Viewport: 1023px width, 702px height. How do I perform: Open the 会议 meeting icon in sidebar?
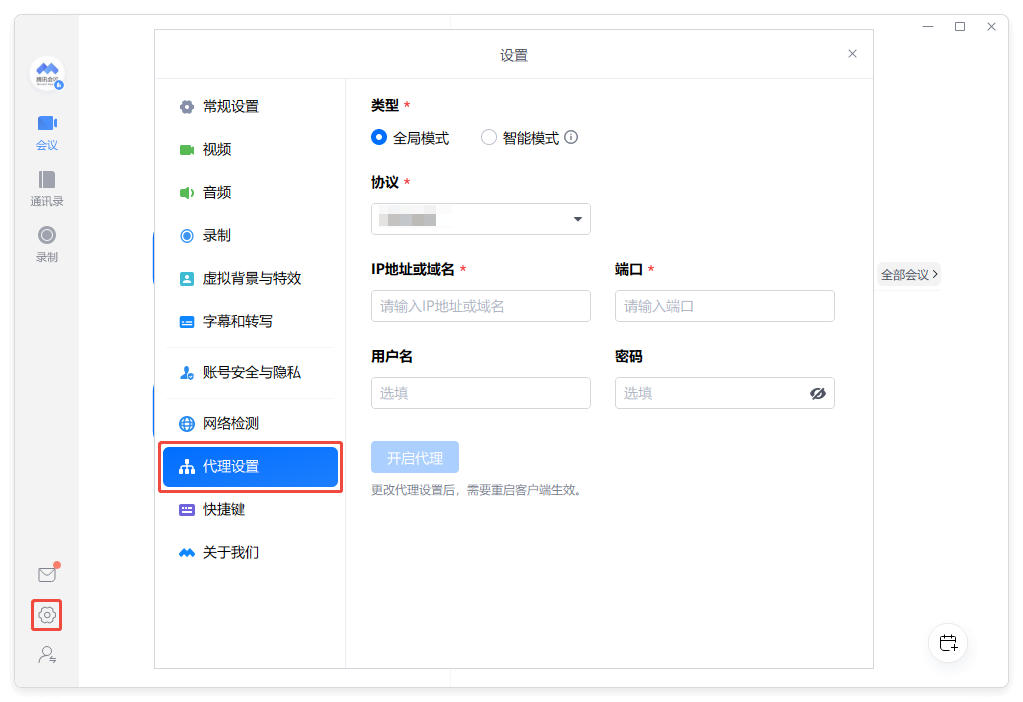[47, 132]
